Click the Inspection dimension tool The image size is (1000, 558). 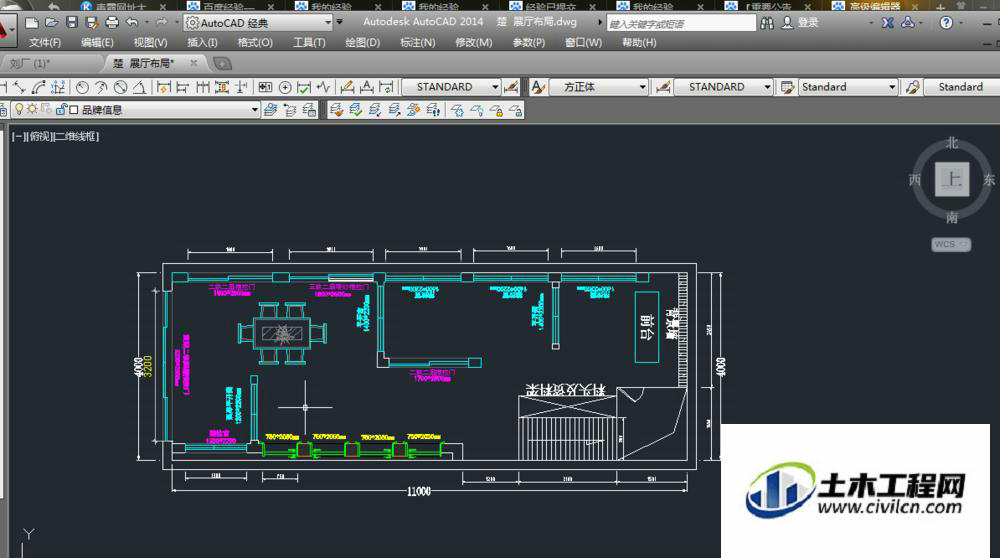point(304,87)
